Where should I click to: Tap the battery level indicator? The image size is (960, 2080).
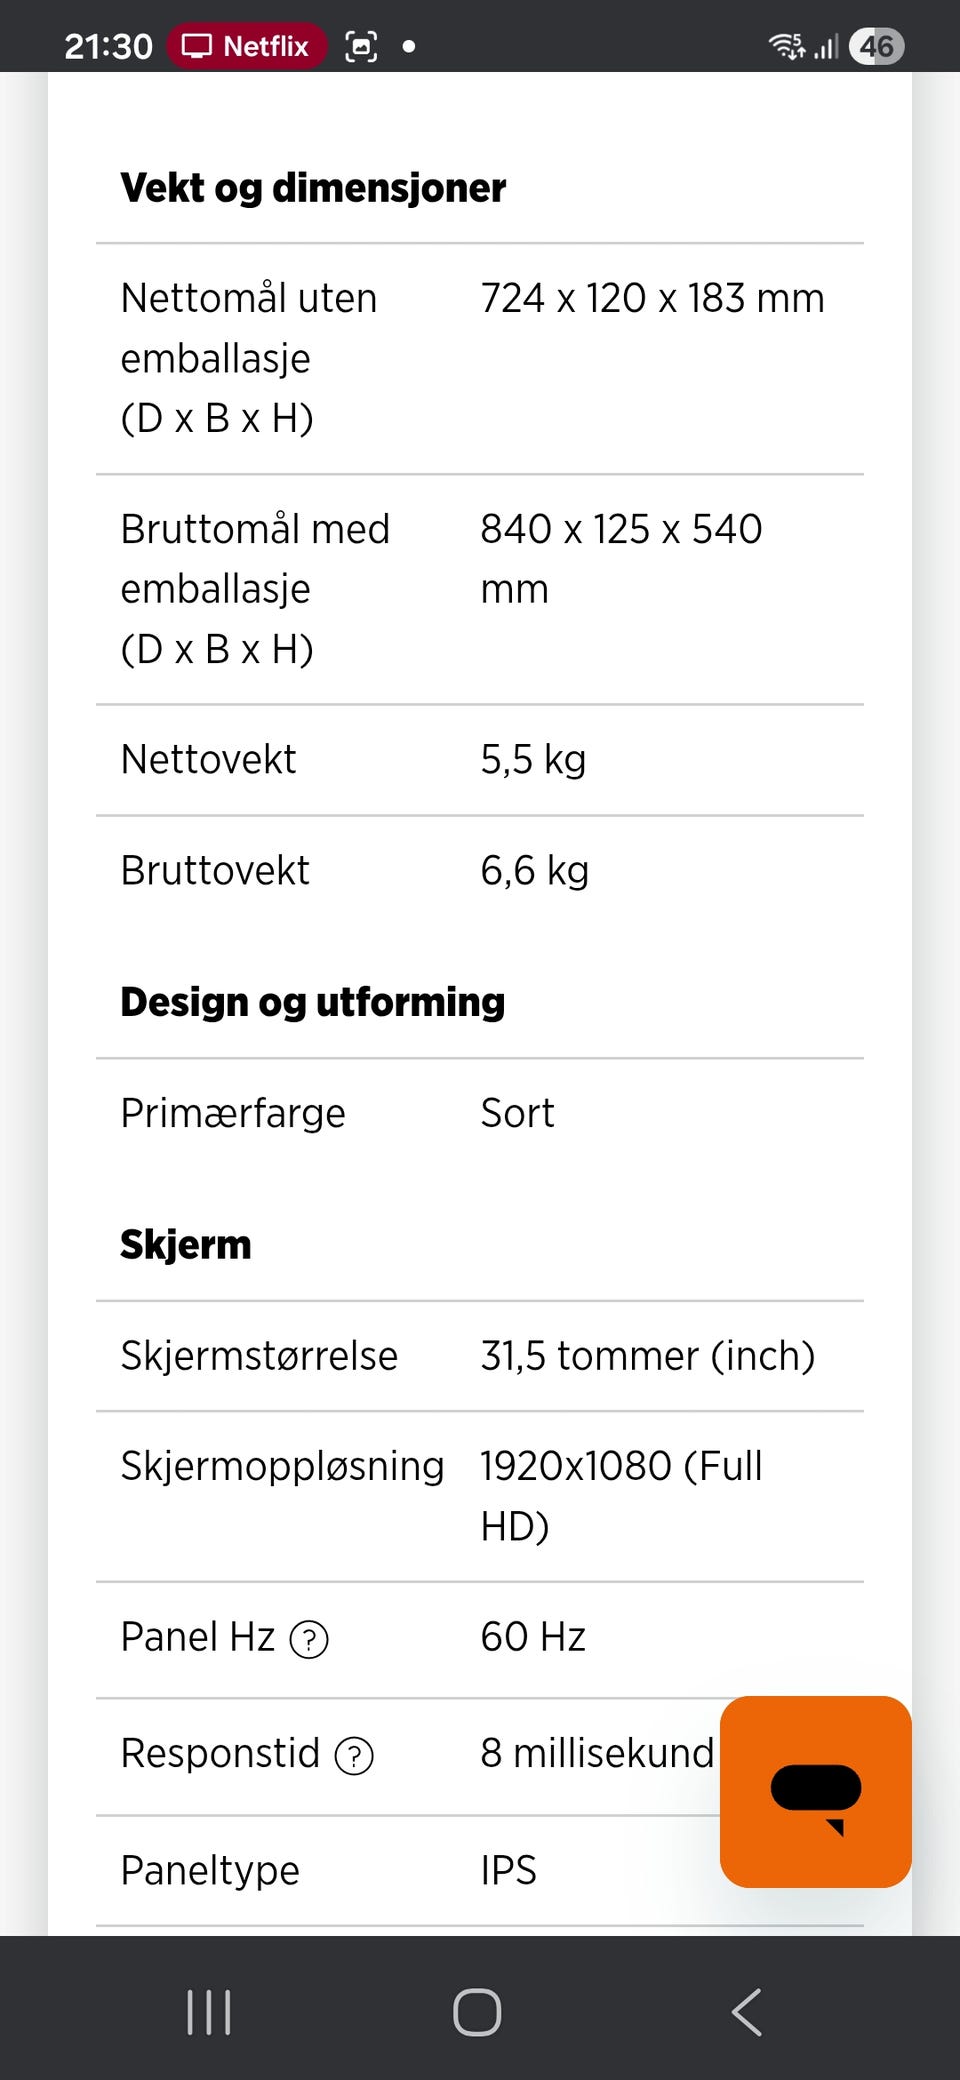[x=876, y=46]
